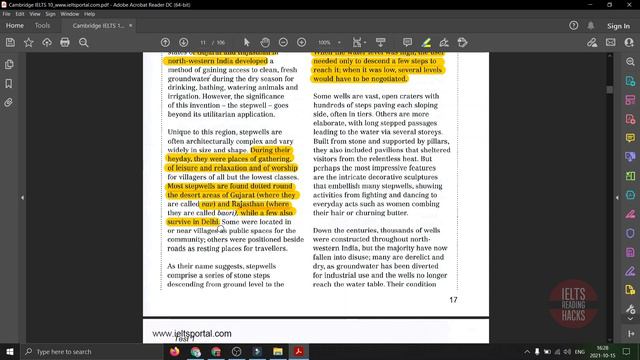Viewport: 640px width, 360px height.
Task: Click the vertical scrollbar thumb
Action: pyautogui.click(x=609, y=89)
